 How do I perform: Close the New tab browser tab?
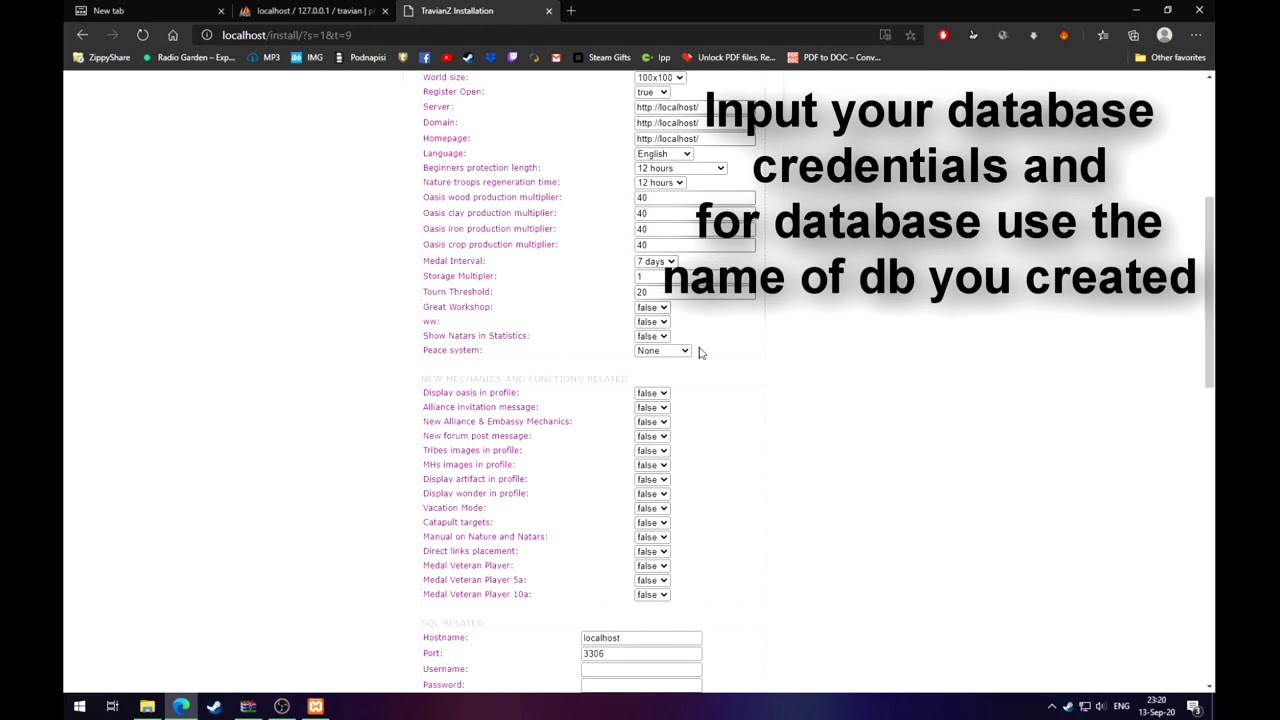[221, 11]
